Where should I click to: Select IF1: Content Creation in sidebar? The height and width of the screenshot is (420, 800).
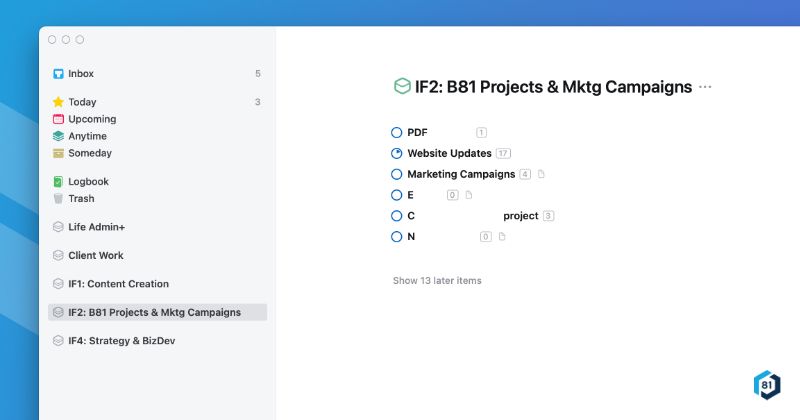pyautogui.click(x=118, y=284)
